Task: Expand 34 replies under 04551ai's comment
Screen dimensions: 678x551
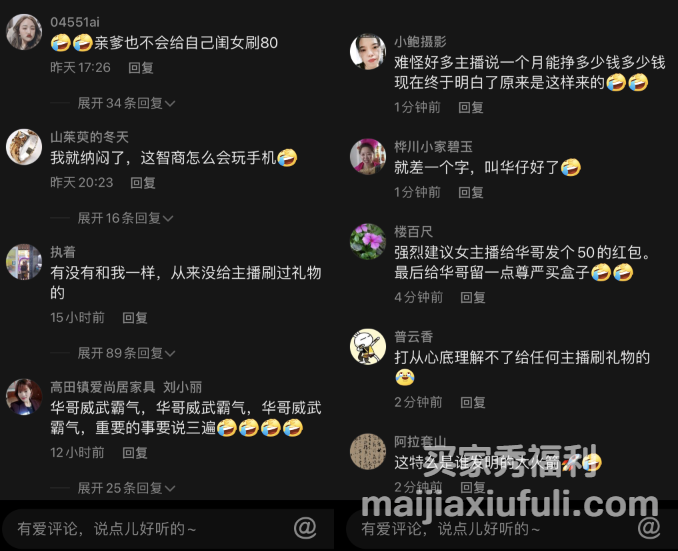Action: (126, 103)
